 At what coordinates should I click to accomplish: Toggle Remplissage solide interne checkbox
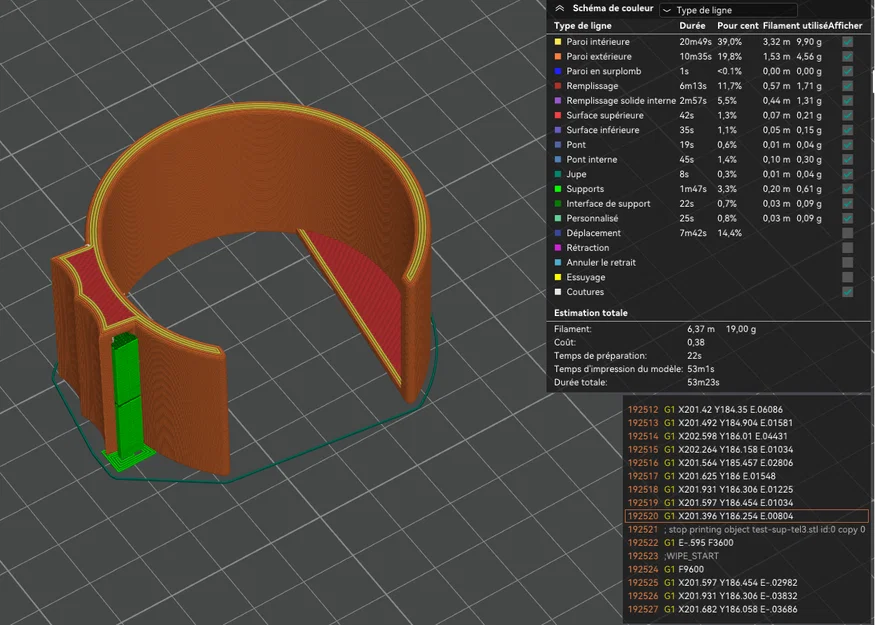[x=847, y=100]
